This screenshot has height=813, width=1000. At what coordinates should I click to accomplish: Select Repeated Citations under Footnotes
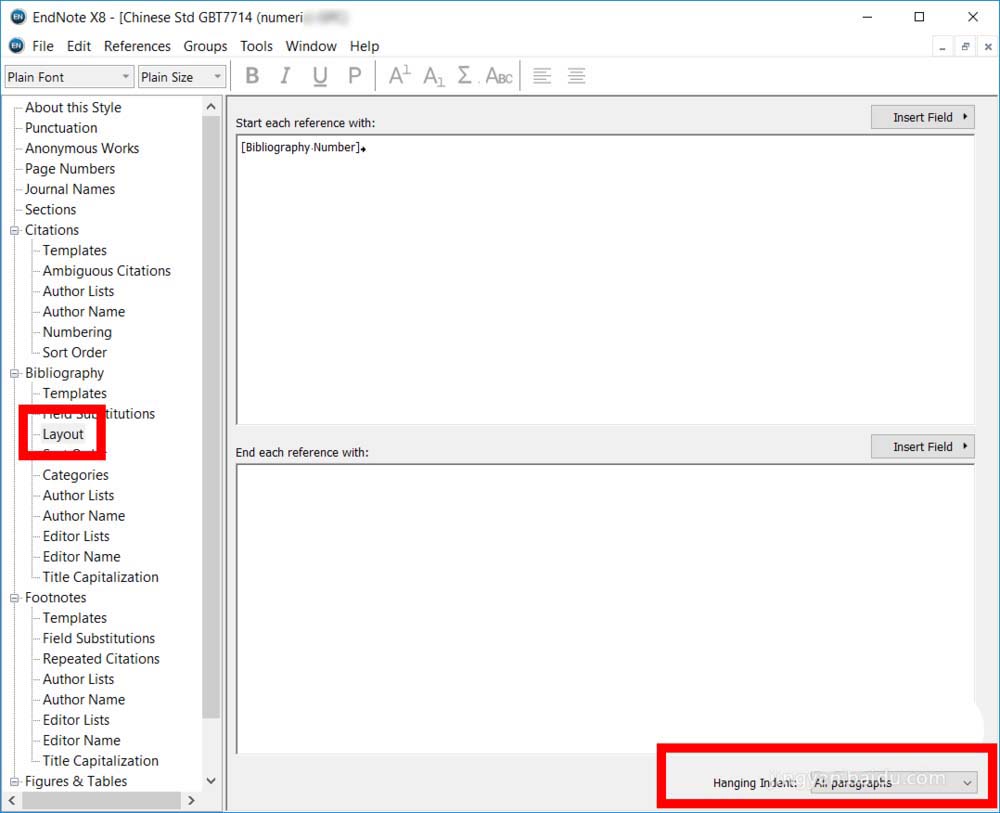pyautogui.click(x=101, y=658)
